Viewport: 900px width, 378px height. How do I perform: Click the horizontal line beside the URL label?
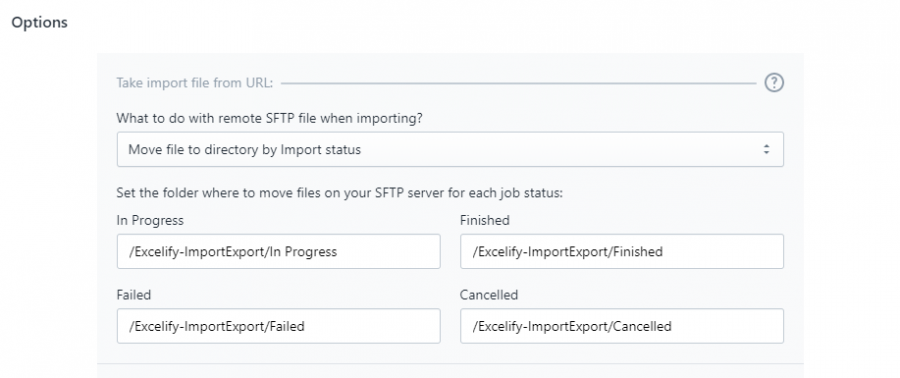(x=518, y=83)
